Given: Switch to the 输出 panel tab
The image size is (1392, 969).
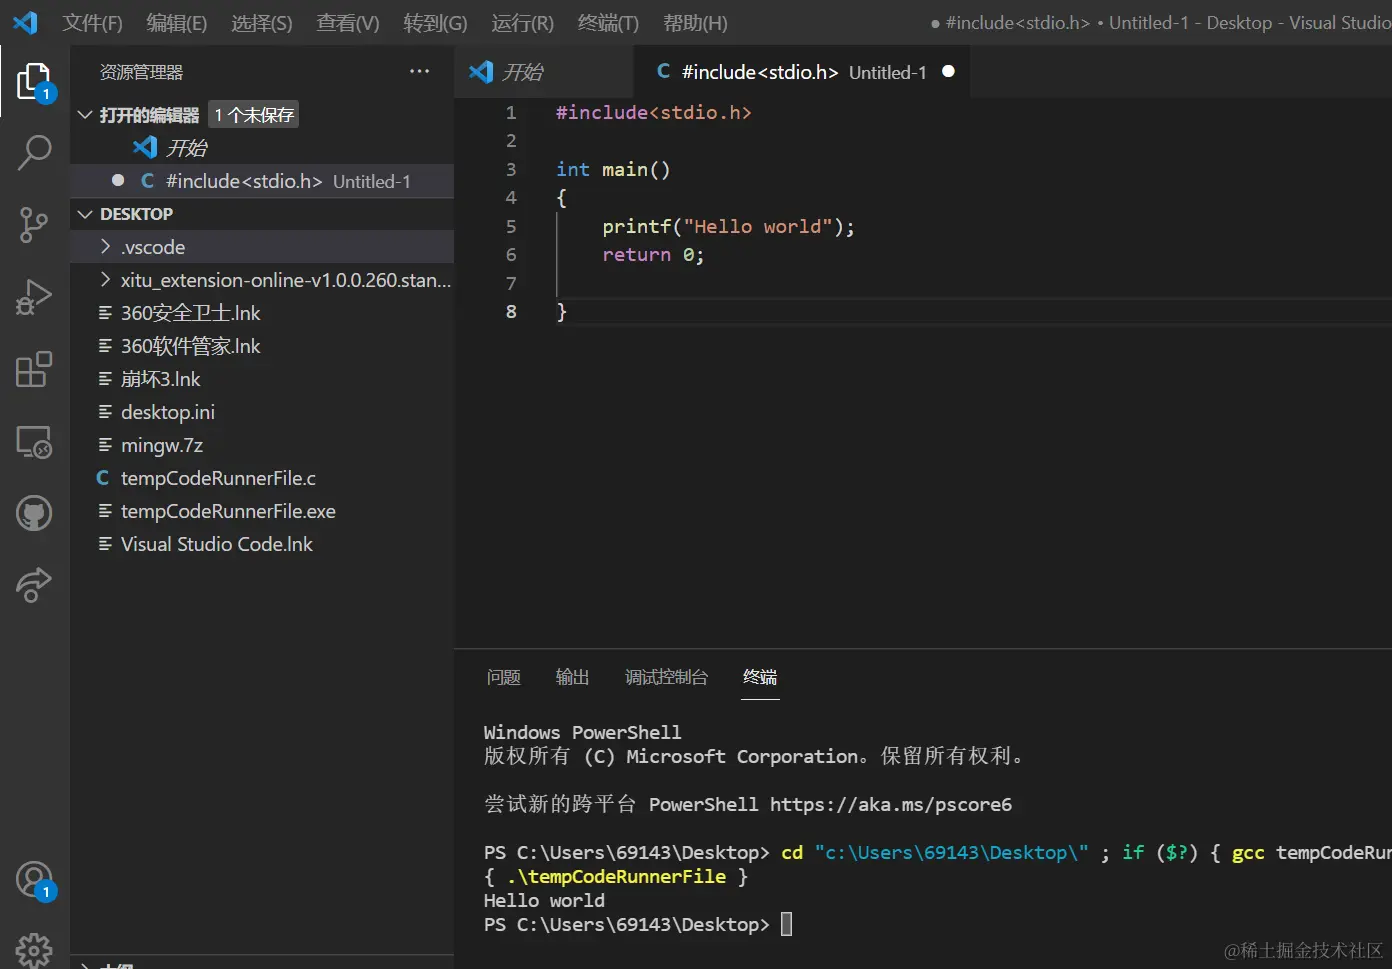Looking at the screenshot, I should (572, 677).
